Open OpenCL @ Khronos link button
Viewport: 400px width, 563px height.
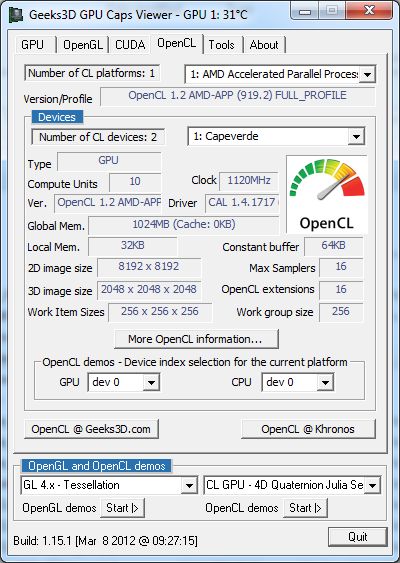tap(308, 429)
